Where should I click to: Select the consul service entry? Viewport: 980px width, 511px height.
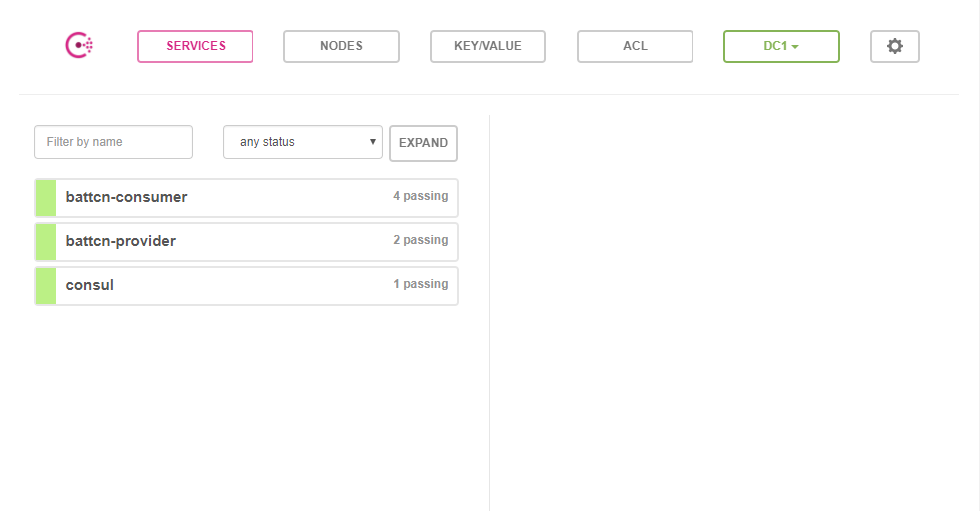click(90, 285)
